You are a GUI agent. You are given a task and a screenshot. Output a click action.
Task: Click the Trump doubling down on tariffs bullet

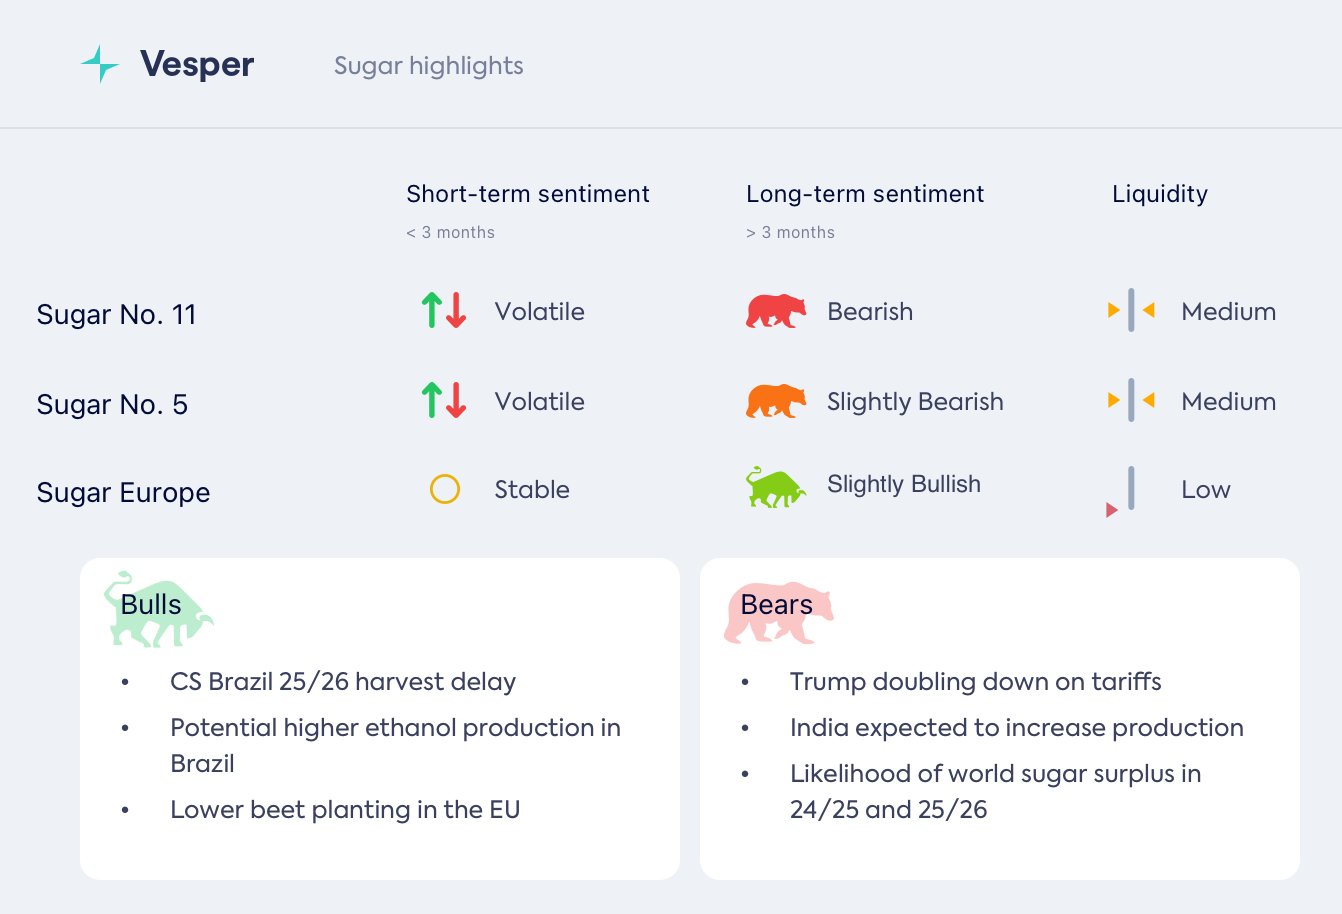(x=975, y=682)
